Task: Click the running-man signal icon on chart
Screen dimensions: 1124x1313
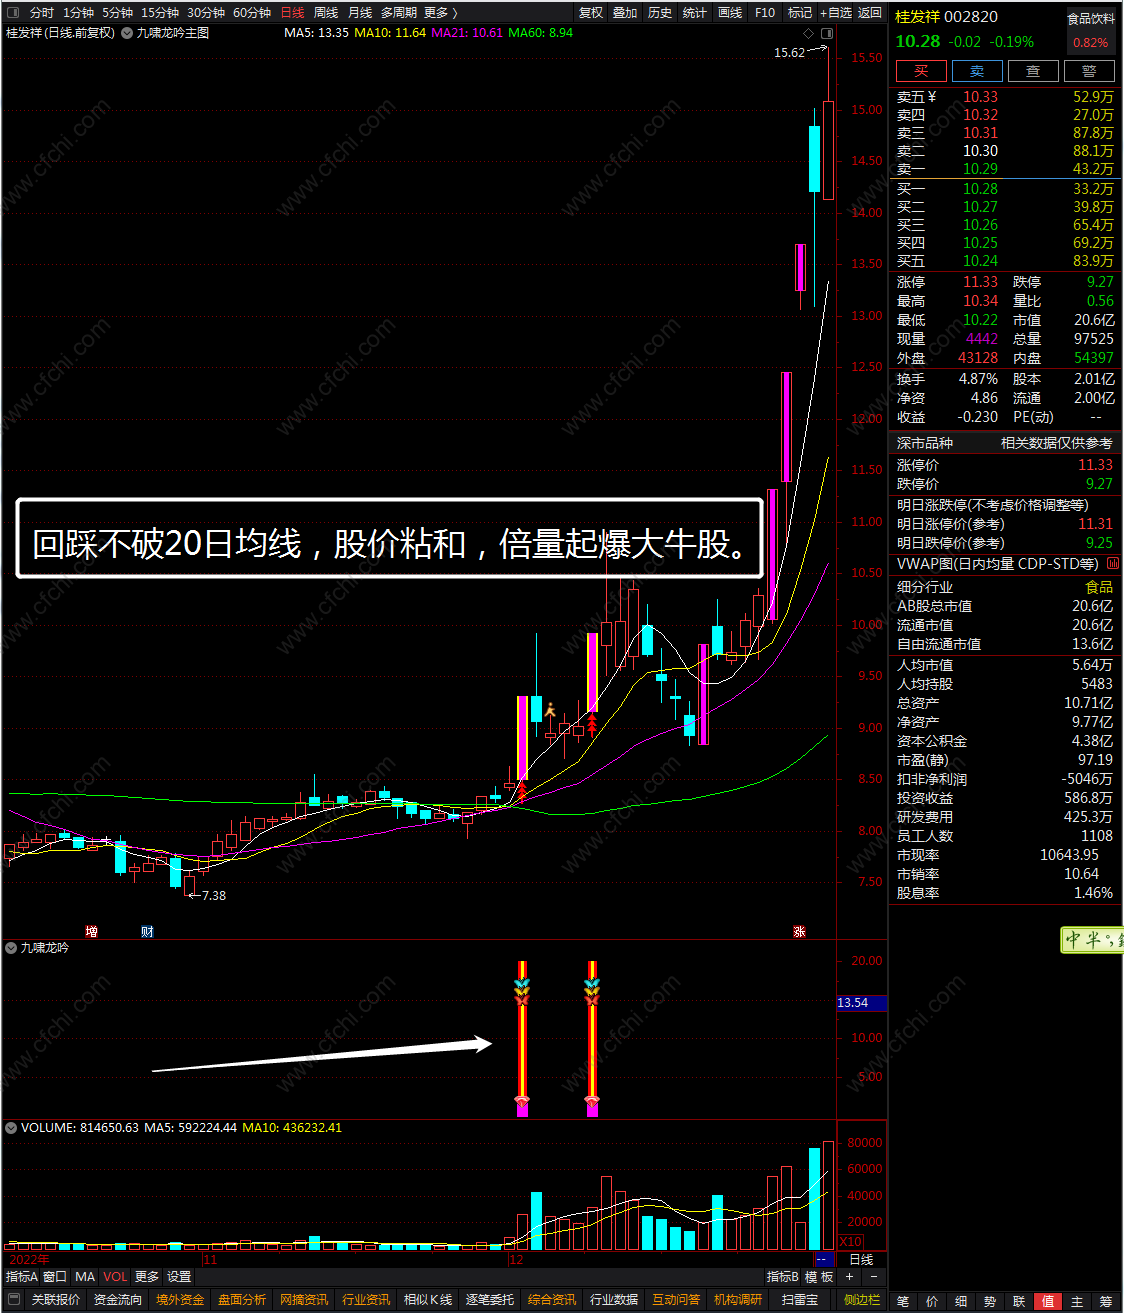Action: tap(550, 710)
